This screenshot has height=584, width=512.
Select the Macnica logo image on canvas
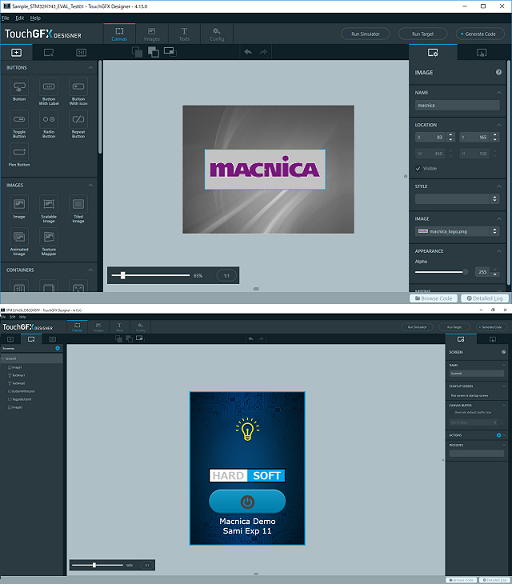(x=265, y=170)
